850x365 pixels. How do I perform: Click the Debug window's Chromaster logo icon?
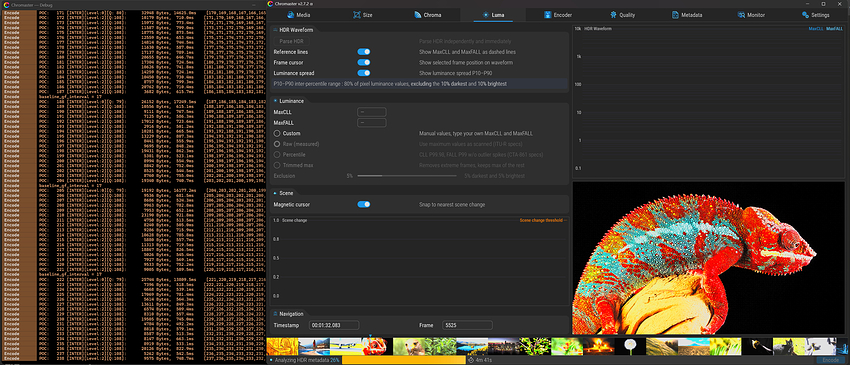coord(6,4)
